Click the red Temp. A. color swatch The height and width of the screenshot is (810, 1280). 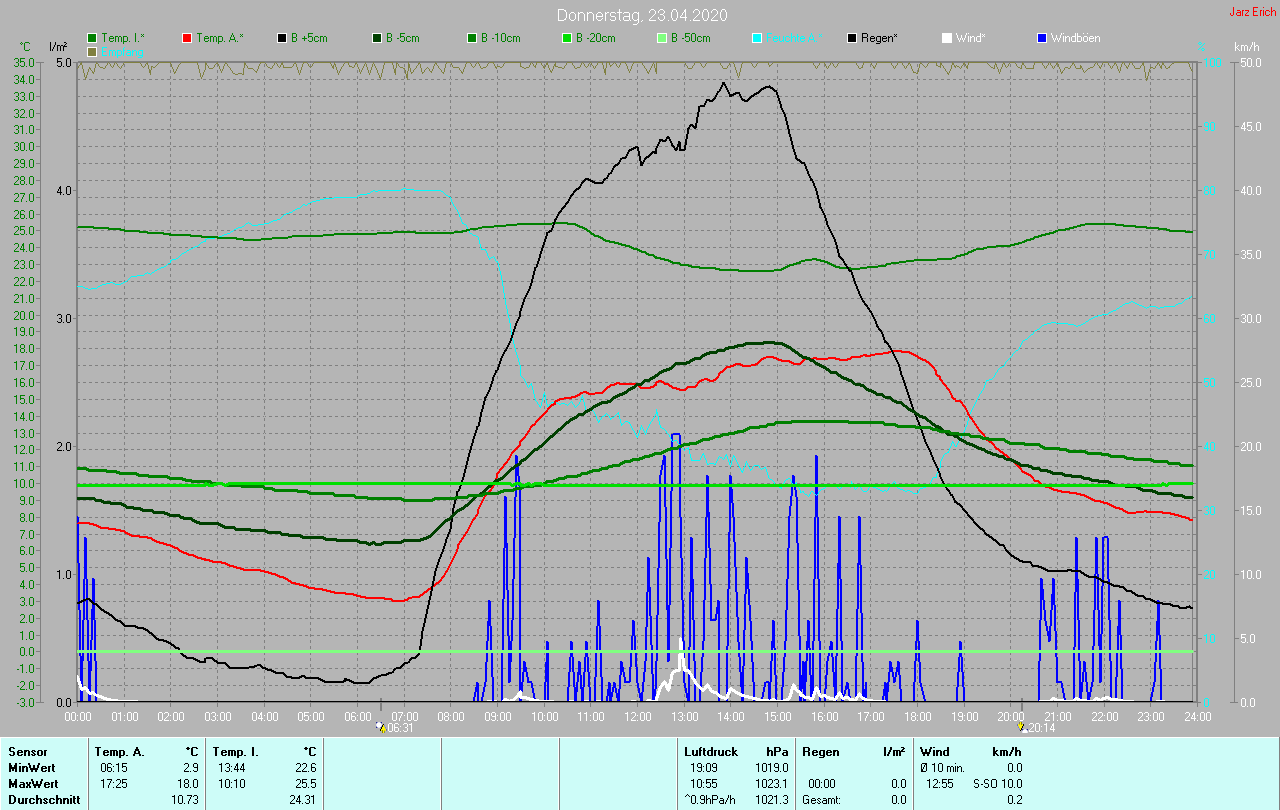pos(188,38)
